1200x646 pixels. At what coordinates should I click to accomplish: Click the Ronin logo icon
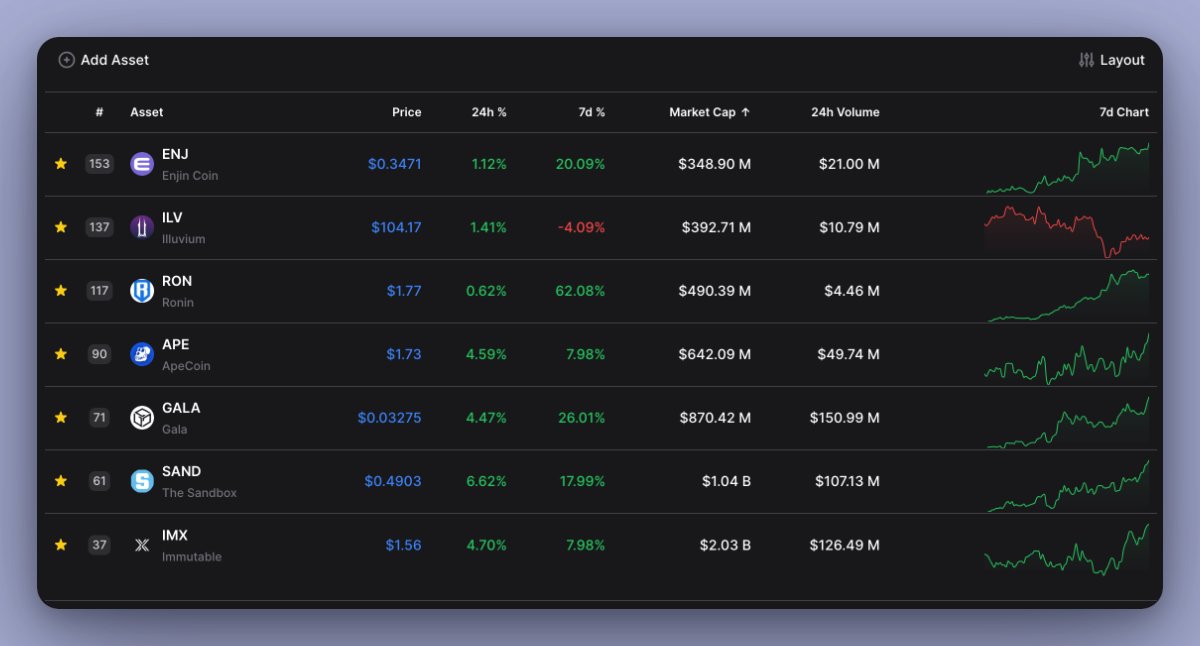[x=140, y=291]
